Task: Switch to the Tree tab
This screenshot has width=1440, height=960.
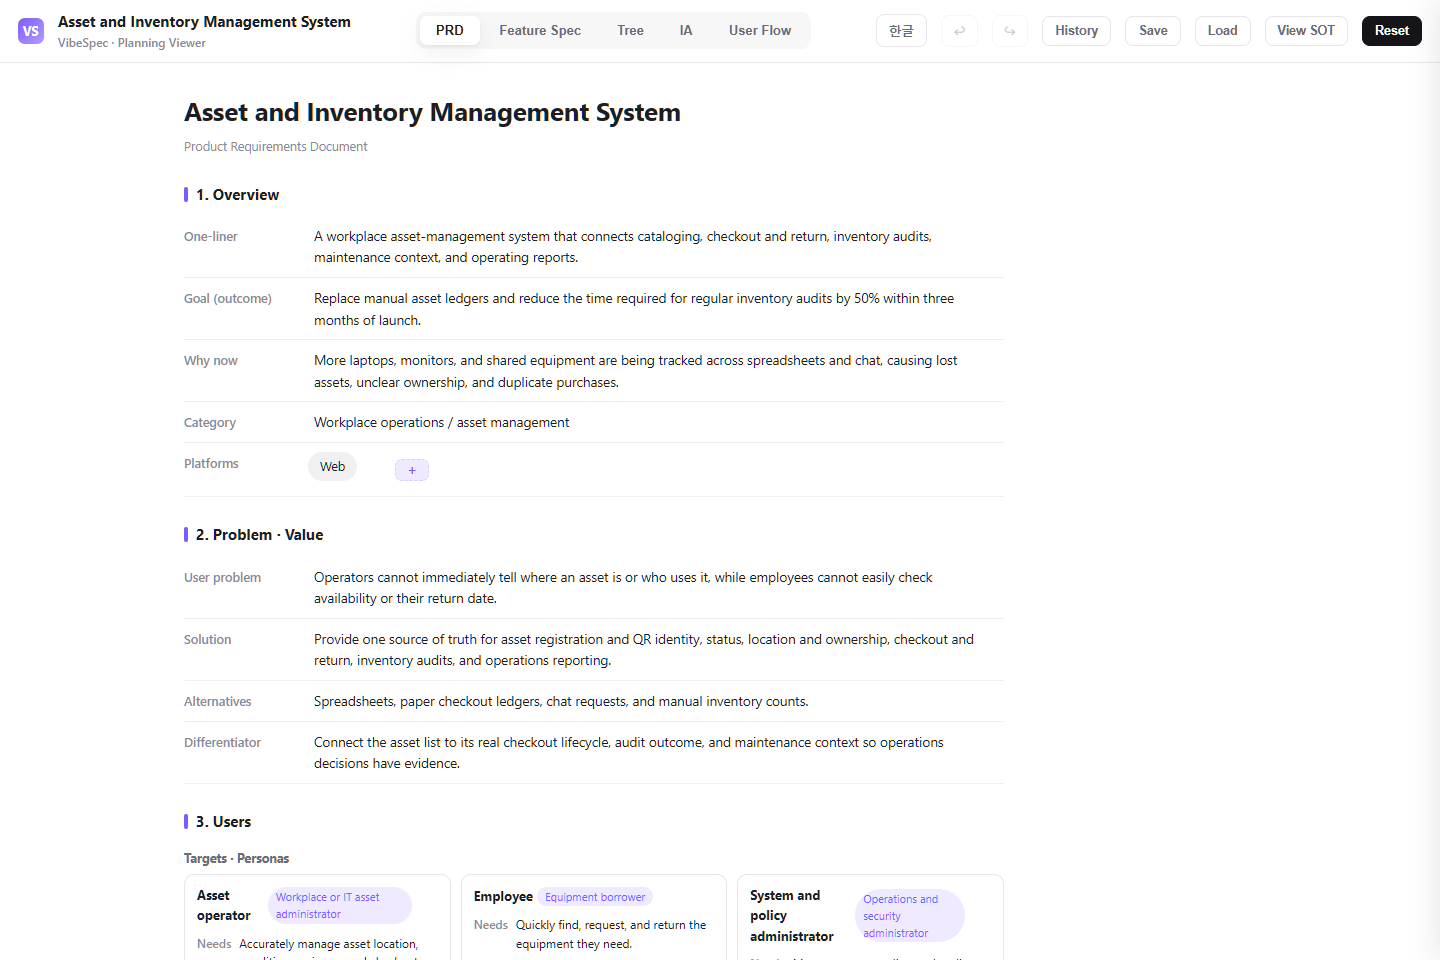Action: point(630,31)
